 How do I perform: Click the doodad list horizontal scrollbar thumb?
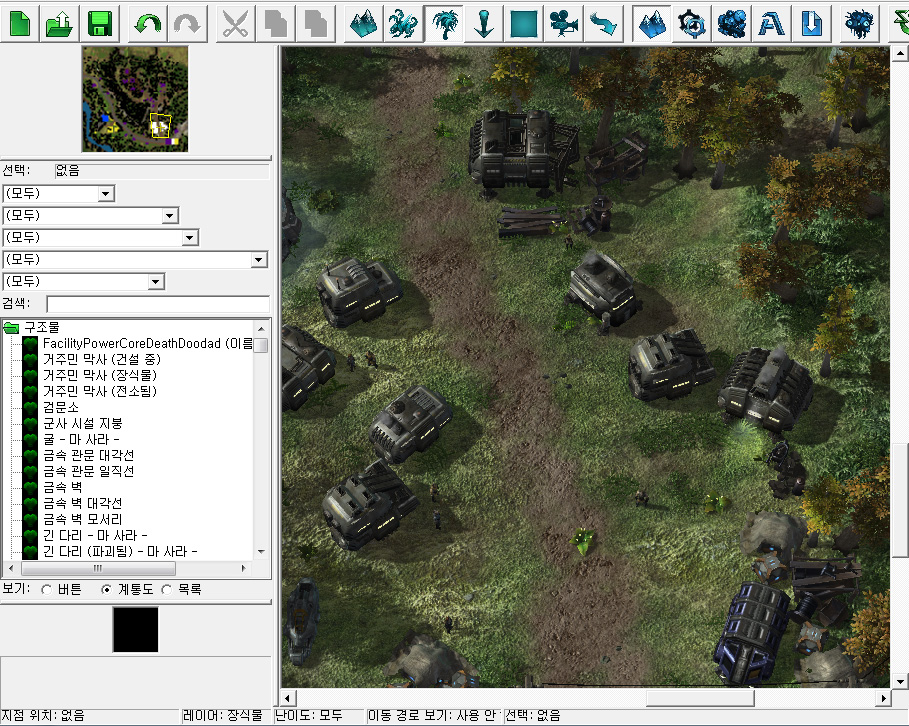click(x=99, y=568)
